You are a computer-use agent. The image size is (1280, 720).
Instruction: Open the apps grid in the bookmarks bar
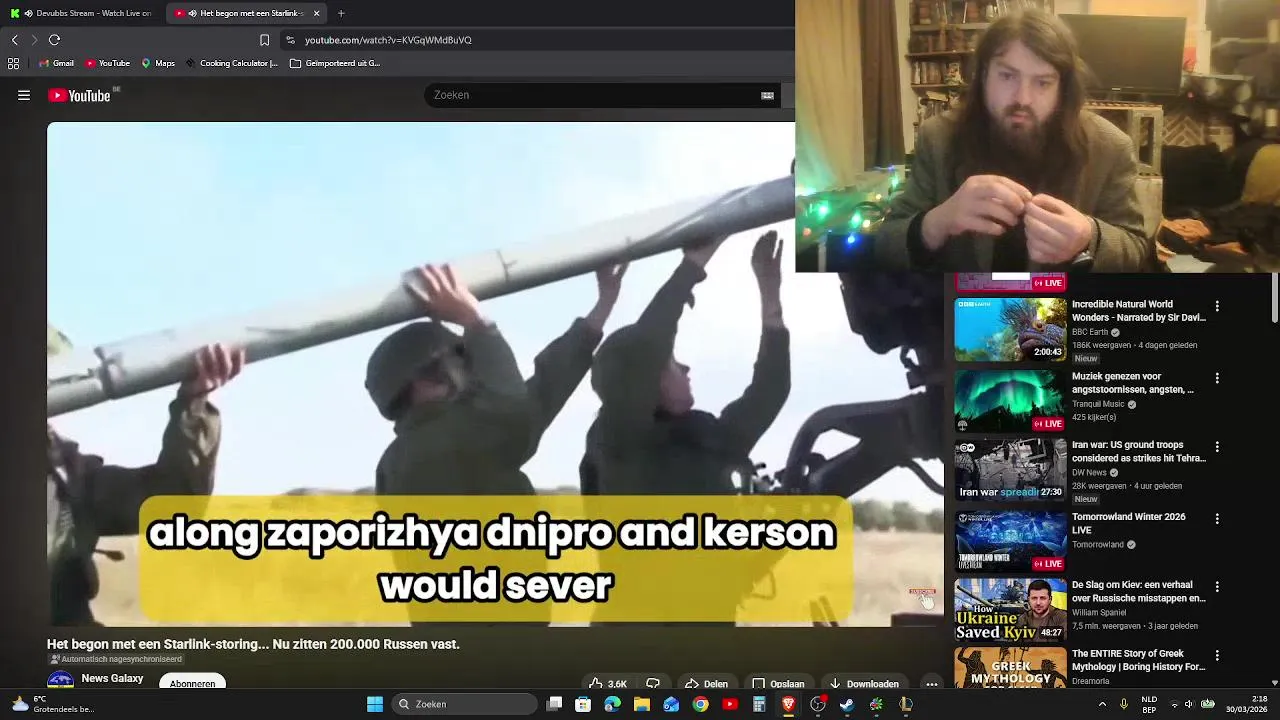point(13,63)
